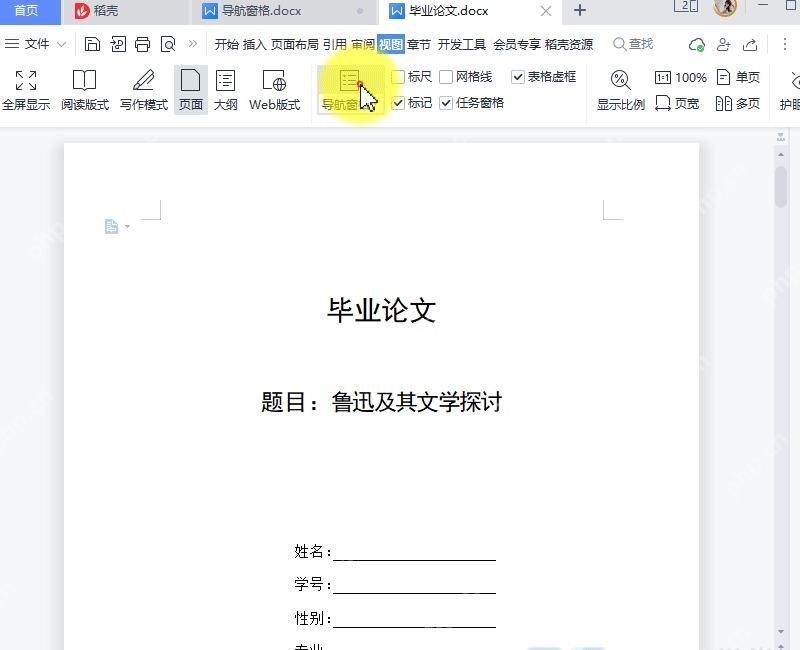Open 显示比例 zoom dialog
800x650 pixels.
coord(621,90)
